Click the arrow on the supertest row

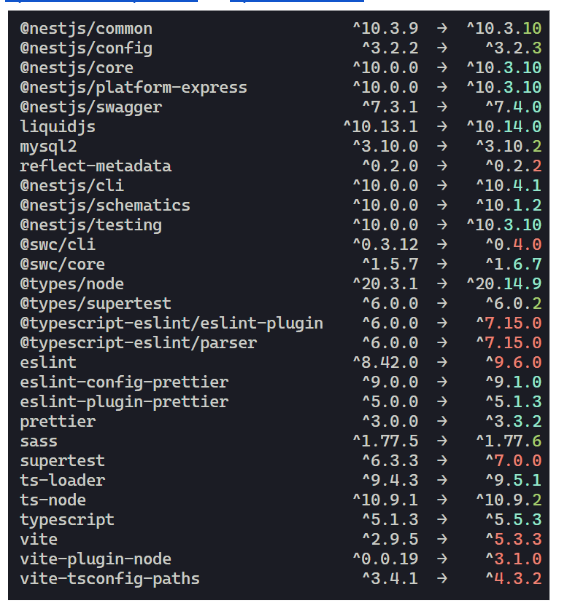442,461
